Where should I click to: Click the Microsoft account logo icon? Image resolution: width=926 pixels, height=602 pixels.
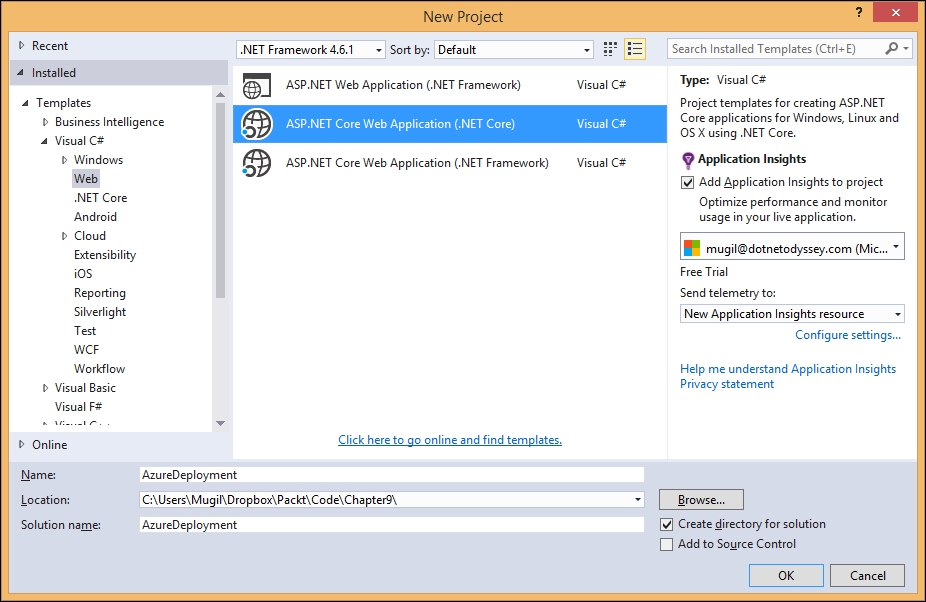coord(692,248)
